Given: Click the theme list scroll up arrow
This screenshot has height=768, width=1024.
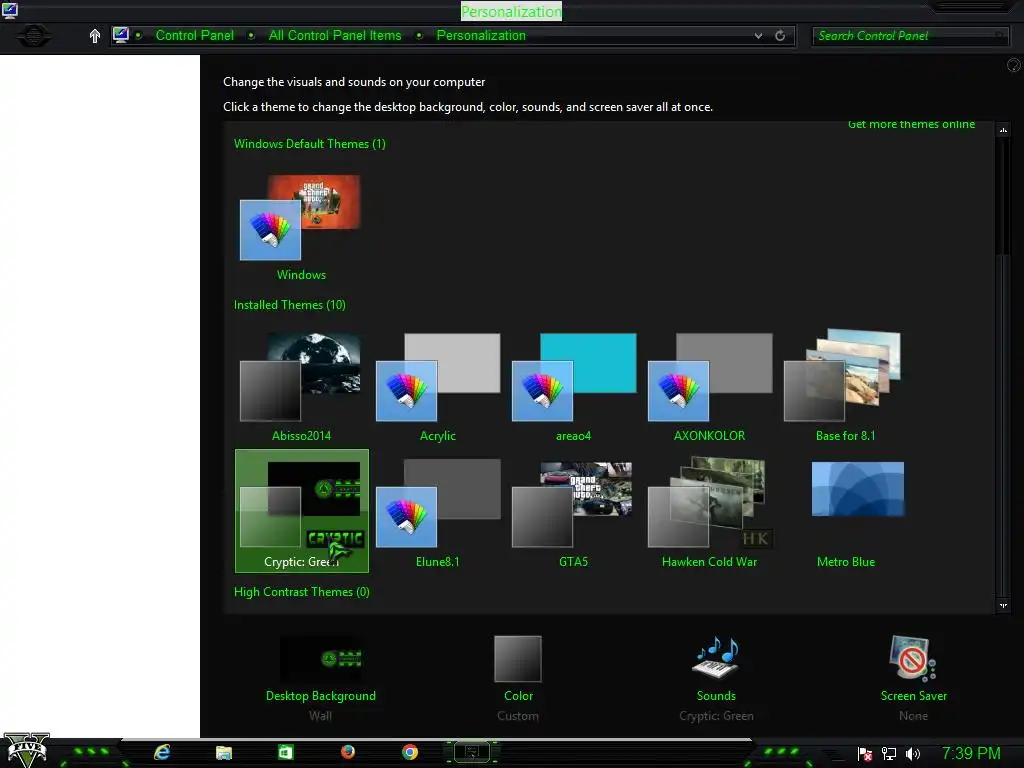Looking at the screenshot, I should pos(1003,130).
